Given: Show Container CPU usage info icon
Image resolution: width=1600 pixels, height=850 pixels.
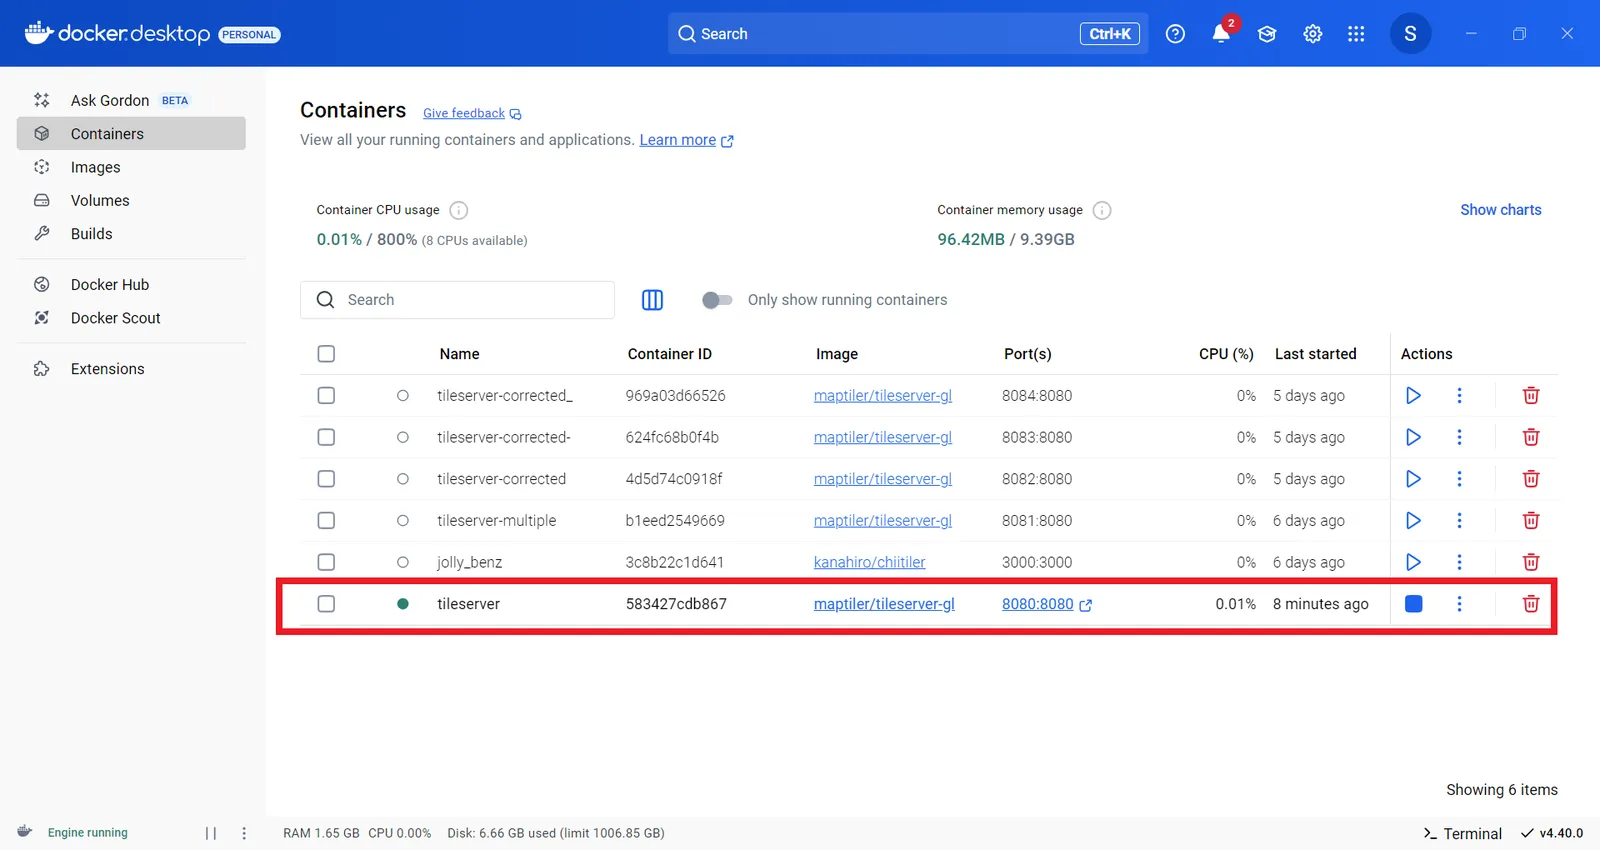Looking at the screenshot, I should (458, 210).
